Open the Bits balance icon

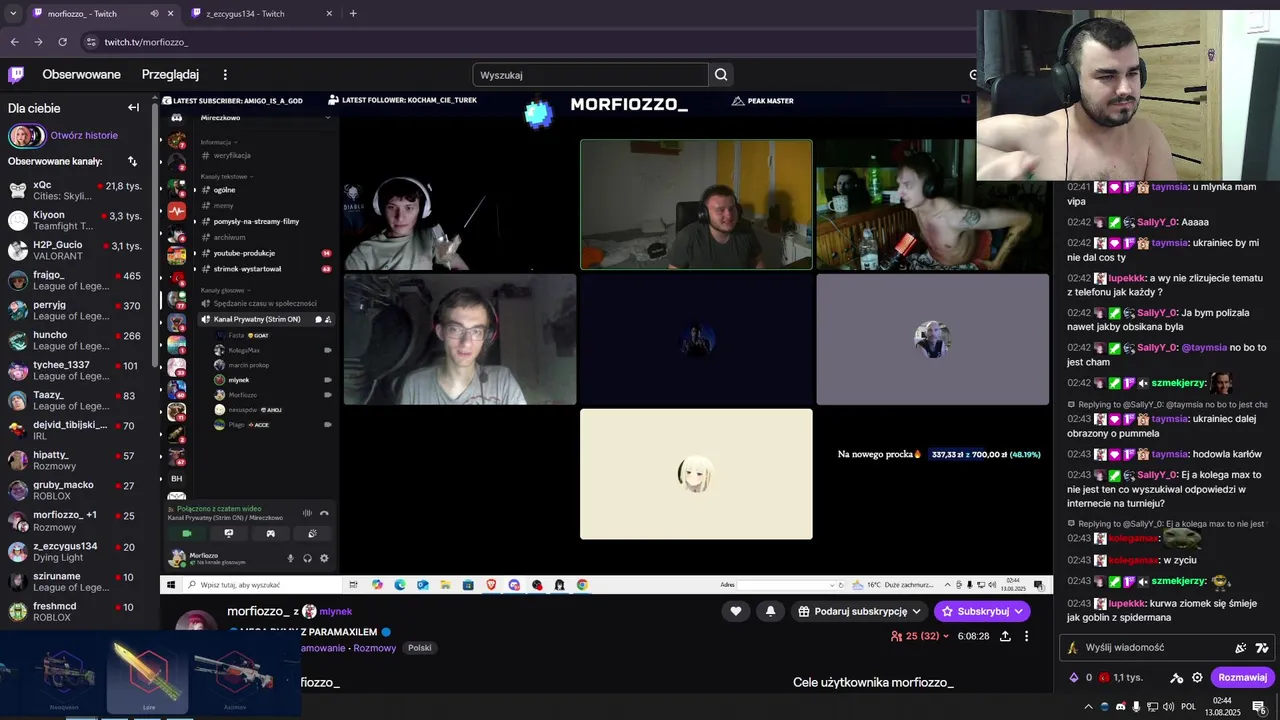(1074, 677)
